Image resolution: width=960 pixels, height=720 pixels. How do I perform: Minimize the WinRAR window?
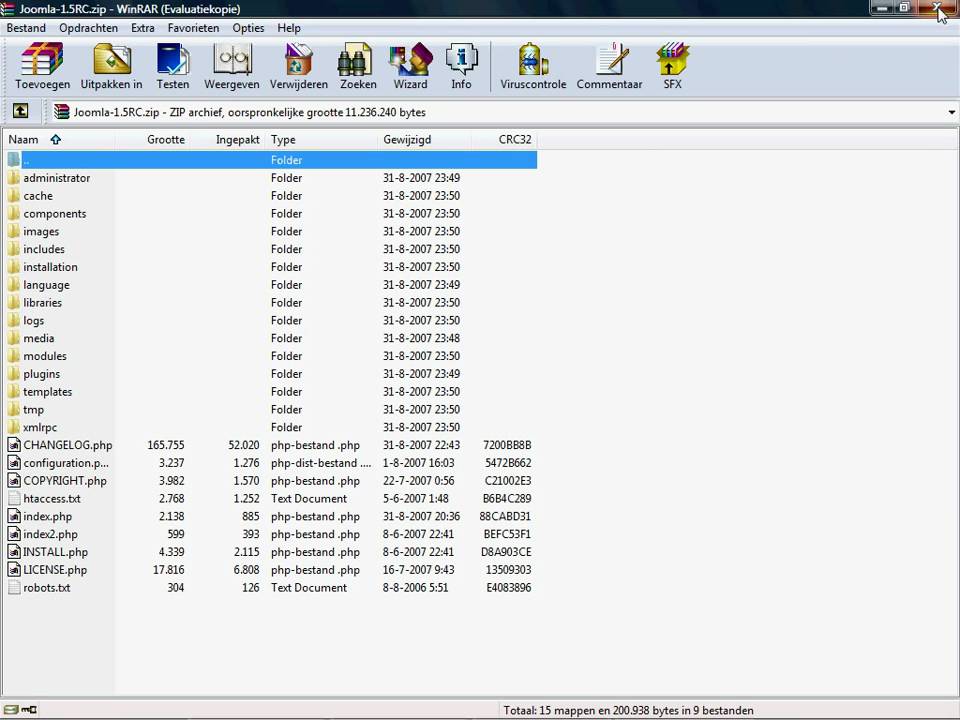(882, 7)
